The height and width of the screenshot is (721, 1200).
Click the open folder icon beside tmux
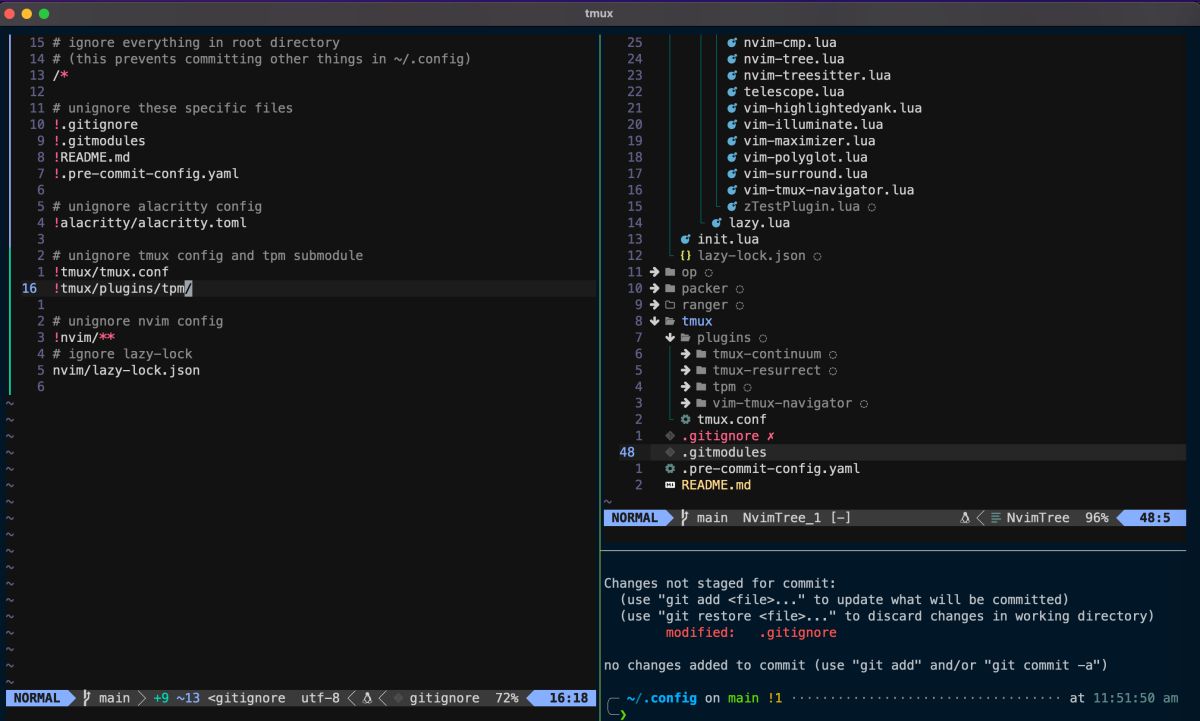coord(670,321)
